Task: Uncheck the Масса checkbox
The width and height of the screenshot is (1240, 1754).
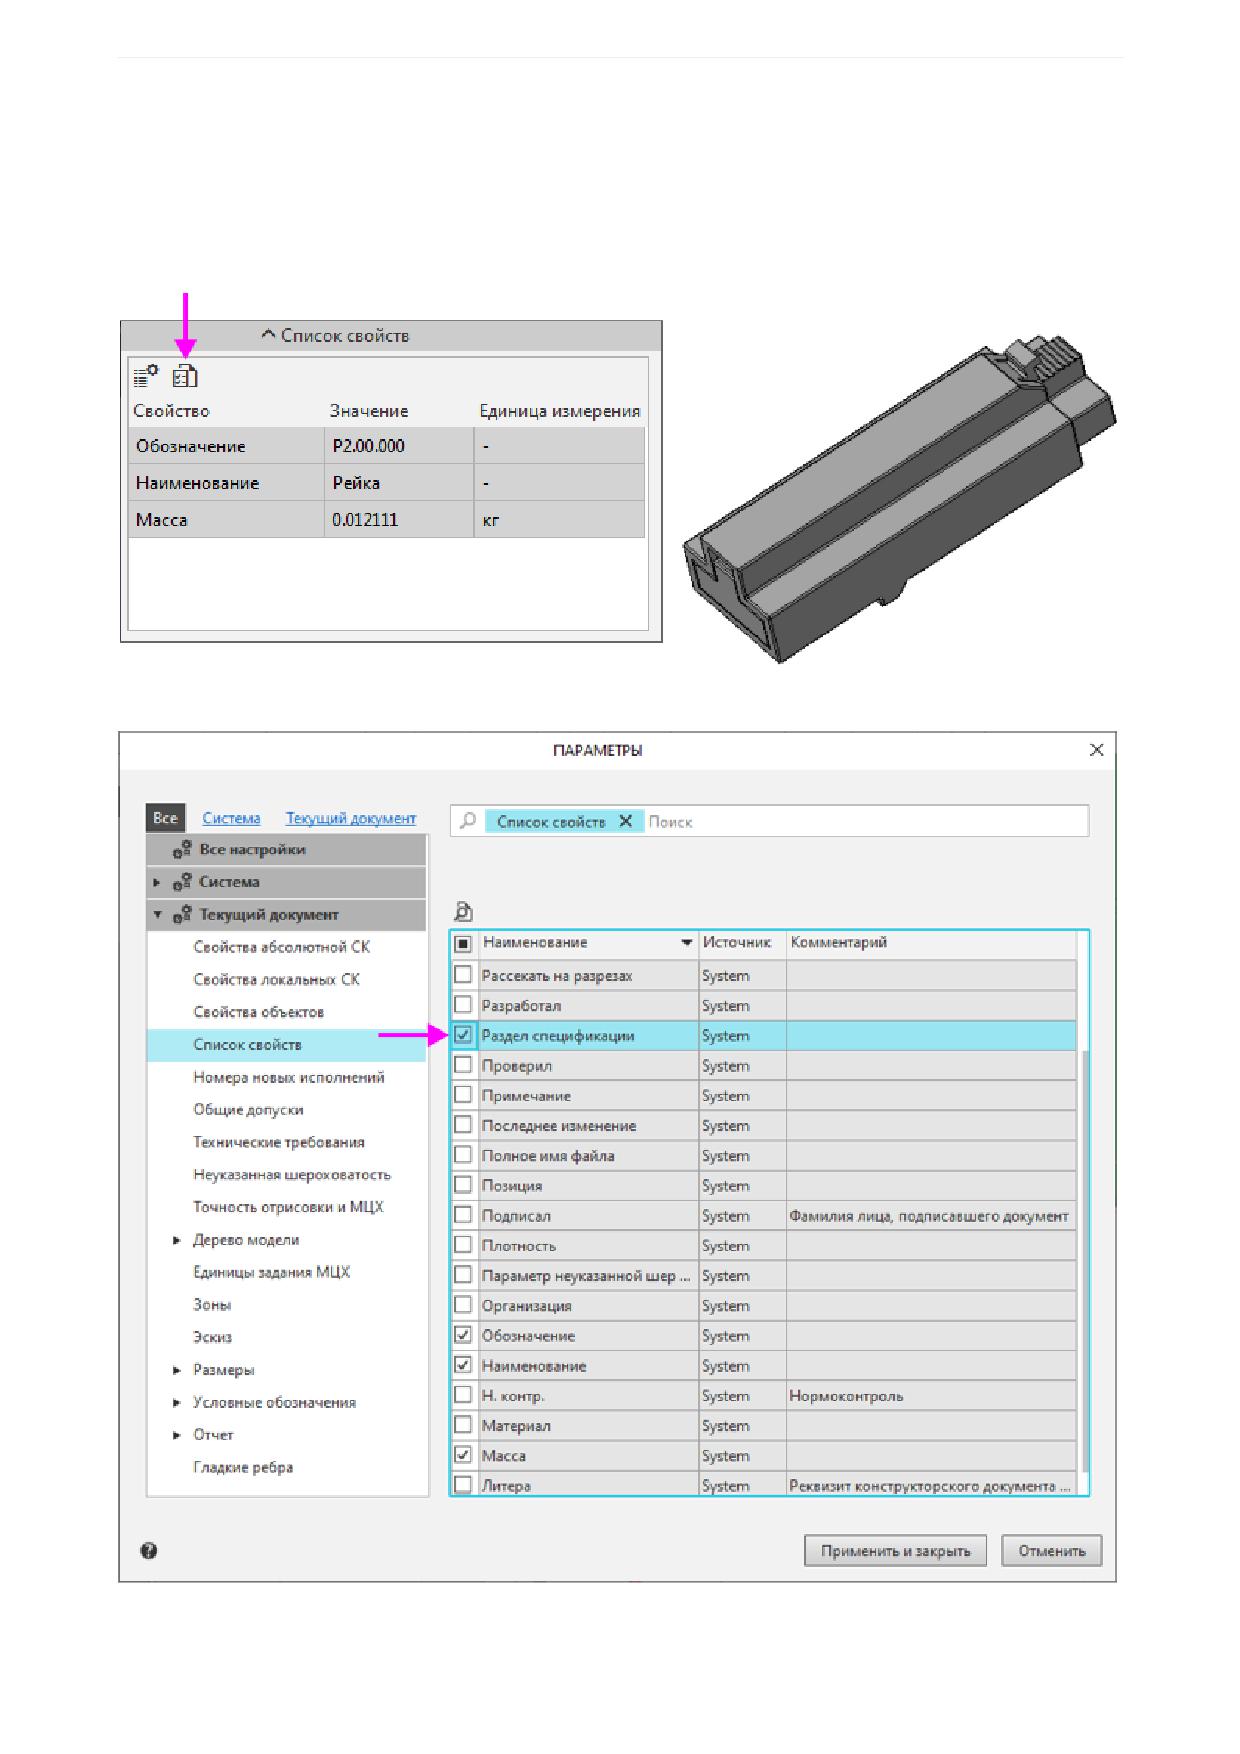Action: [463, 1455]
